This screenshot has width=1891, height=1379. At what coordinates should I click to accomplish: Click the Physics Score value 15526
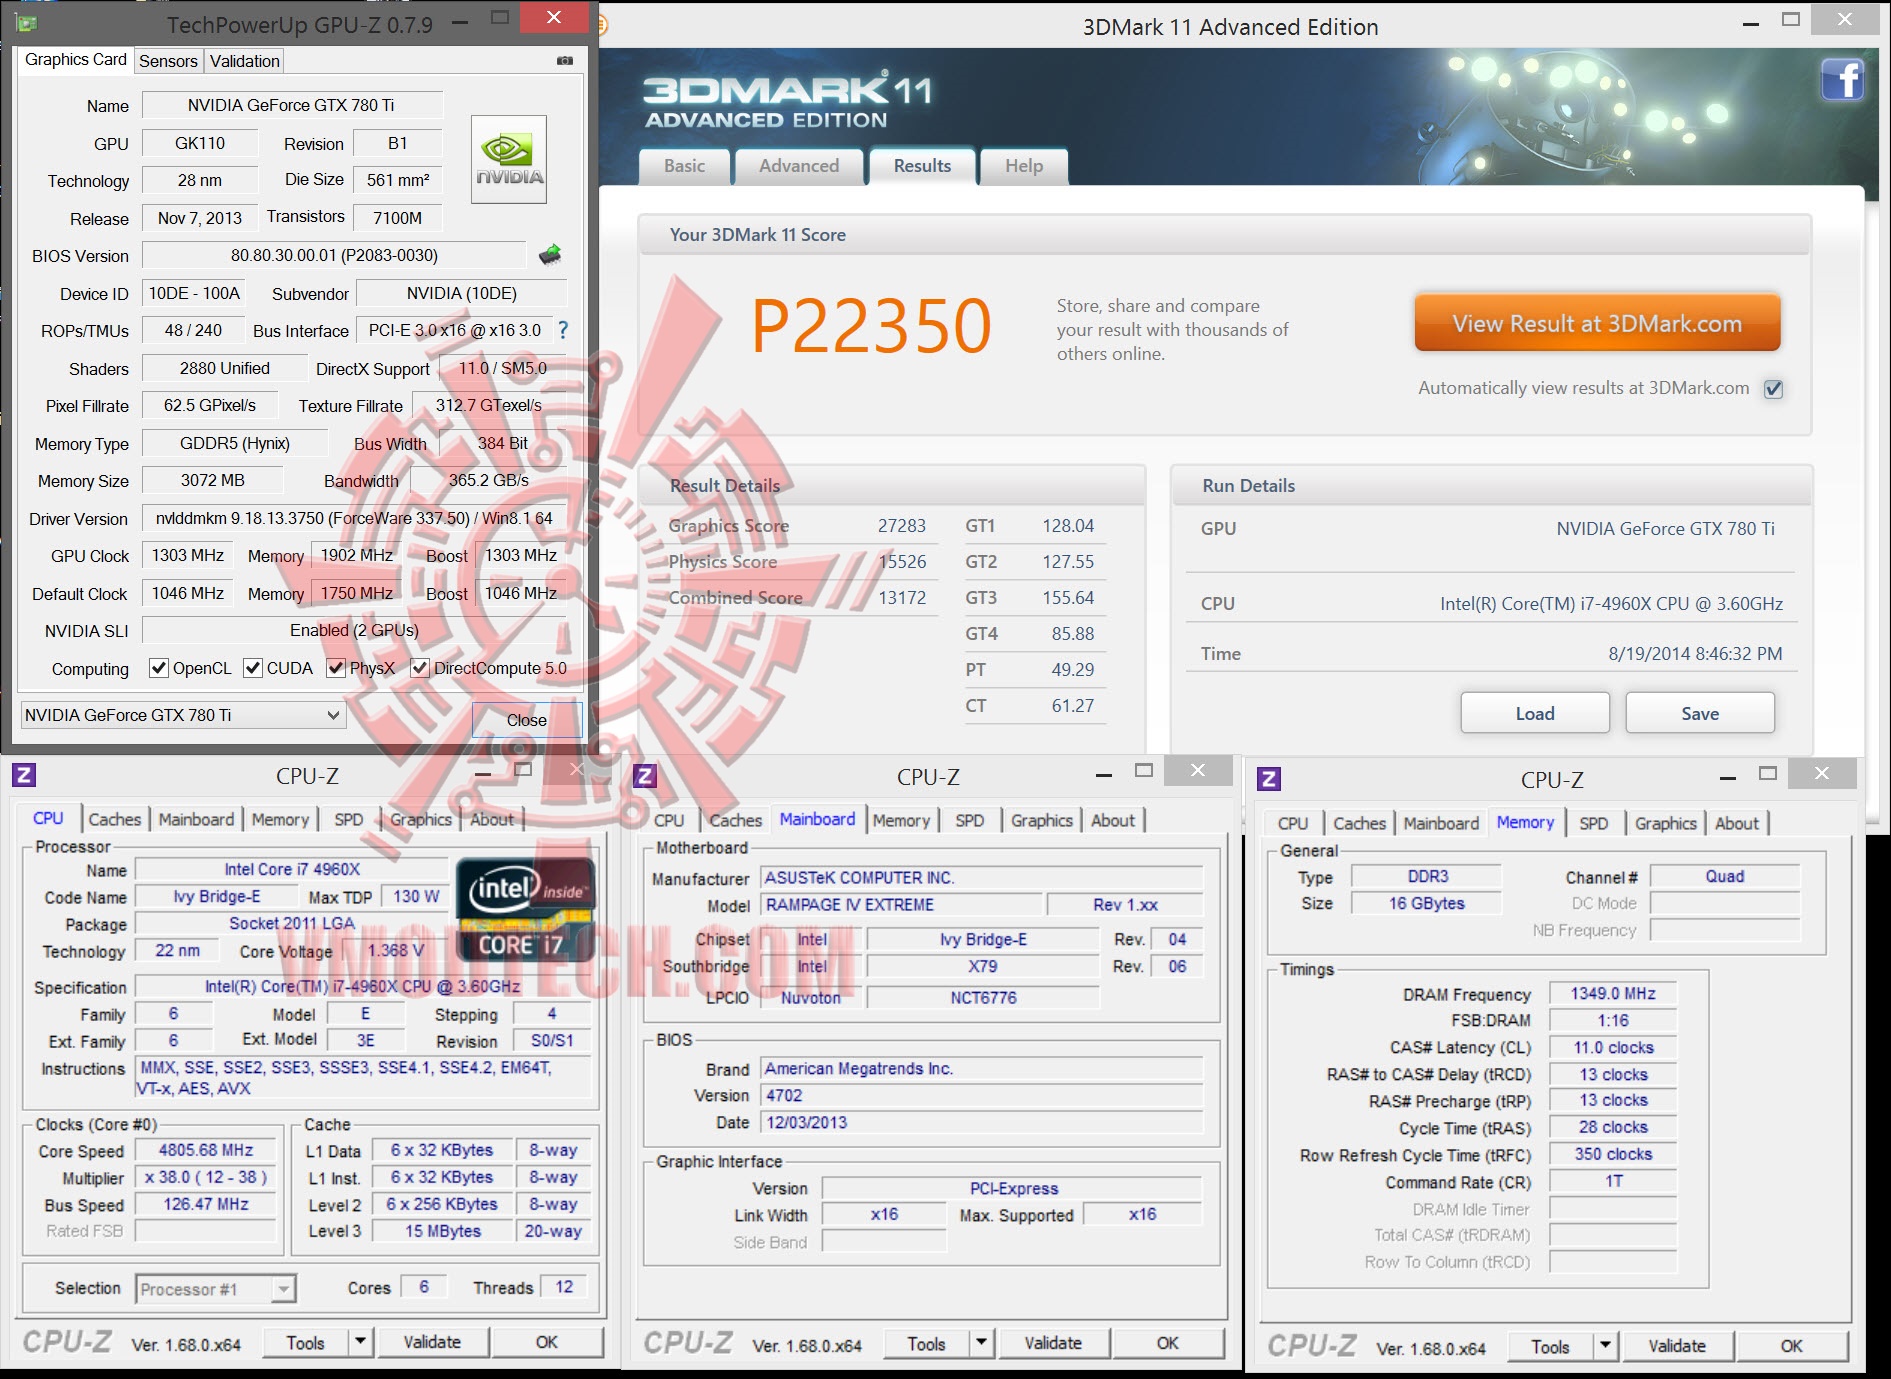pyautogui.click(x=902, y=561)
